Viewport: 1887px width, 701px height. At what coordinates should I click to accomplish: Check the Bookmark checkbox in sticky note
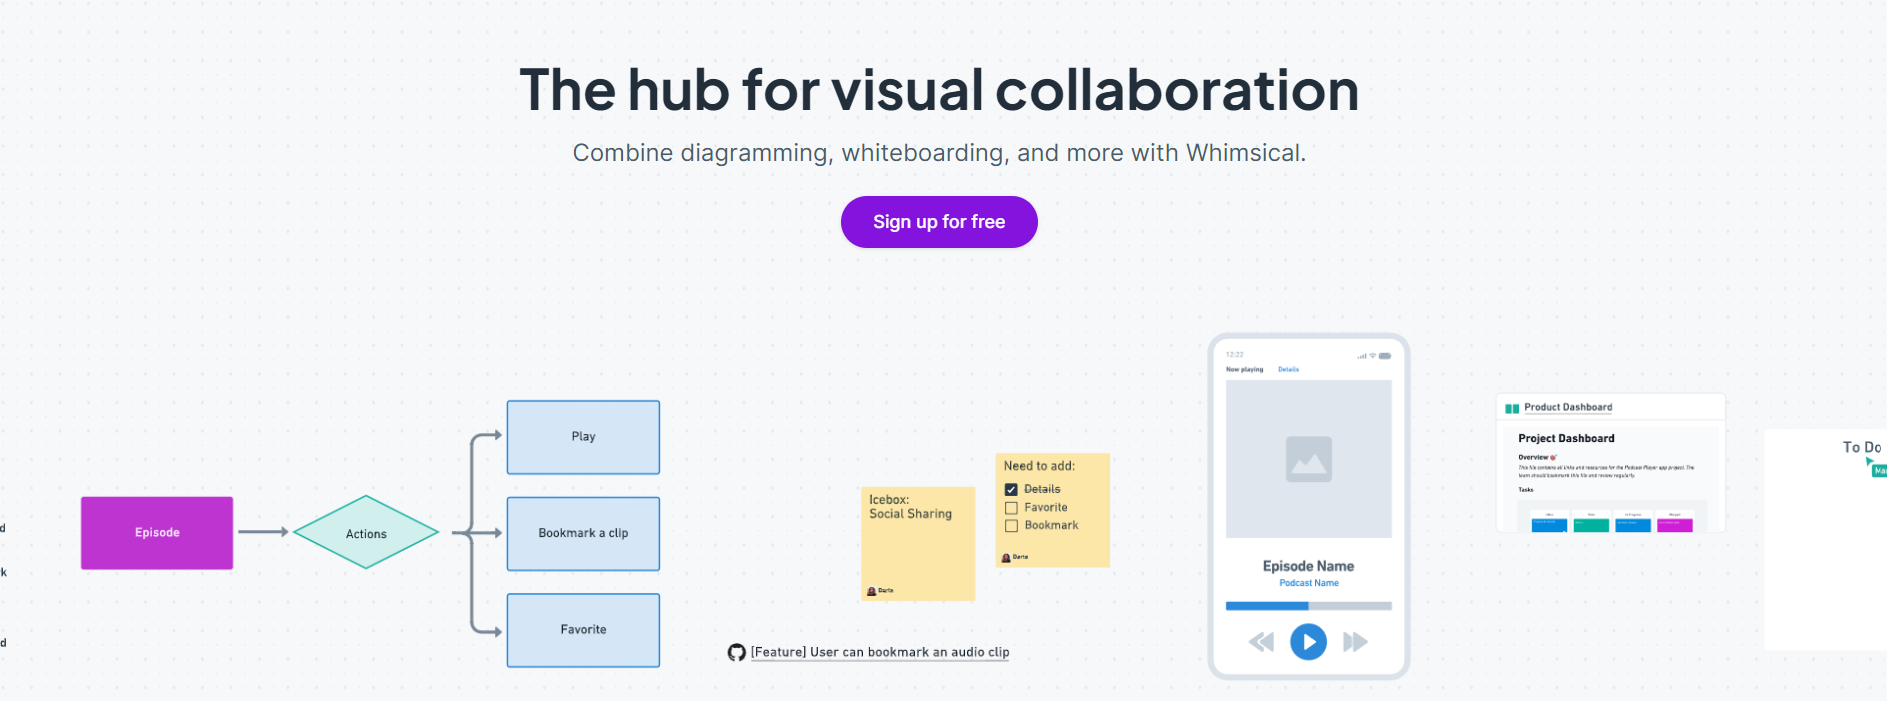pos(1011,526)
